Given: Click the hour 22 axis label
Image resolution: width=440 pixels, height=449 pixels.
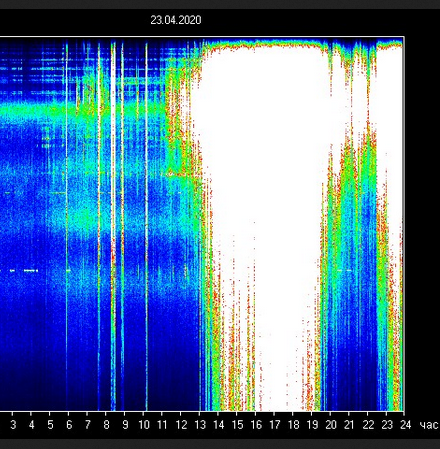Looking at the screenshot, I should click(368, 425).
